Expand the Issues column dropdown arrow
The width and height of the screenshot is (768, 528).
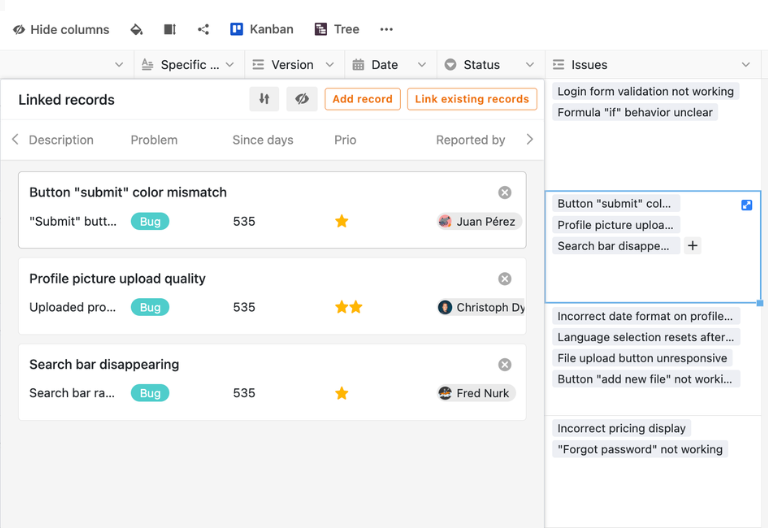pyautogui.click(x=745, y=65)
